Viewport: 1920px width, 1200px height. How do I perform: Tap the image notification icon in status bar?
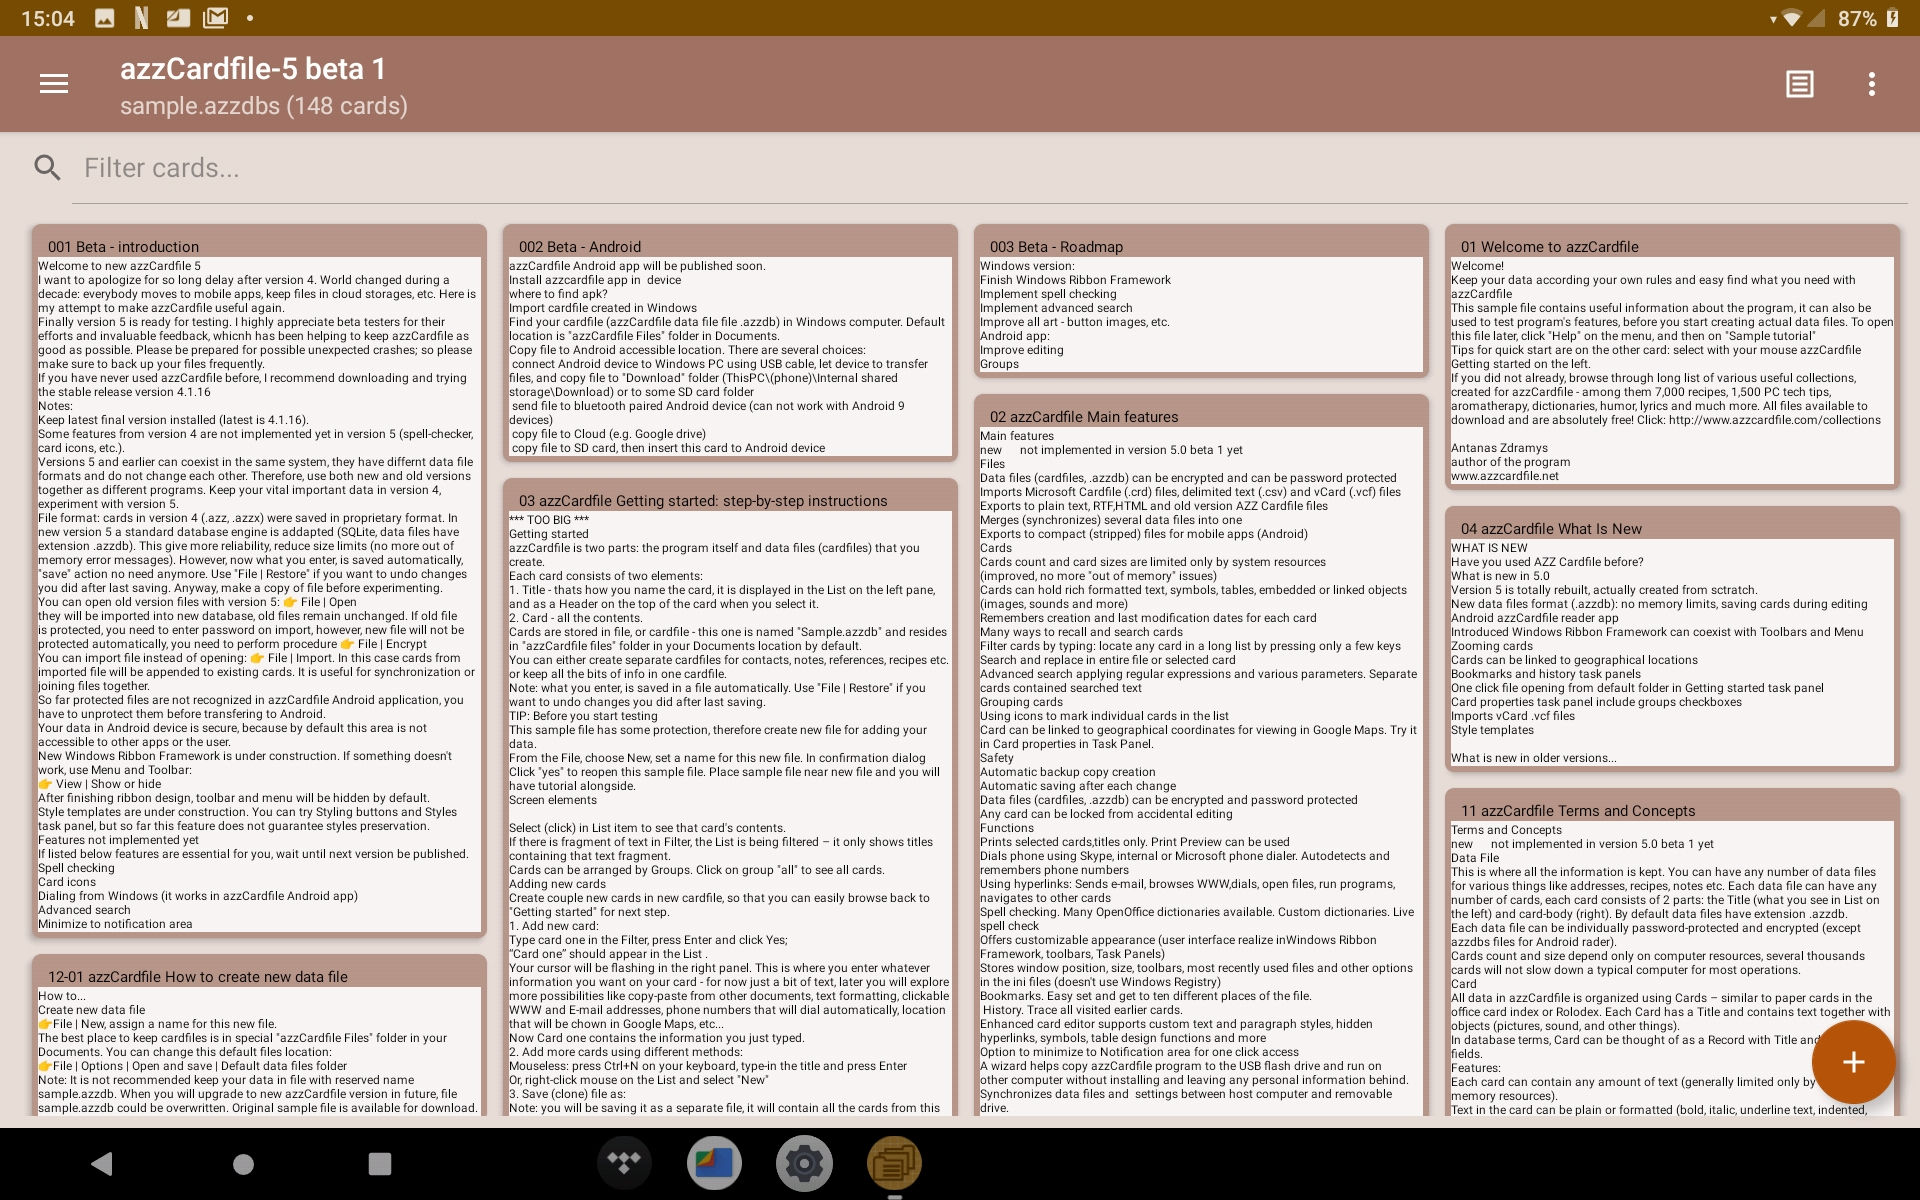coord(105,18)
